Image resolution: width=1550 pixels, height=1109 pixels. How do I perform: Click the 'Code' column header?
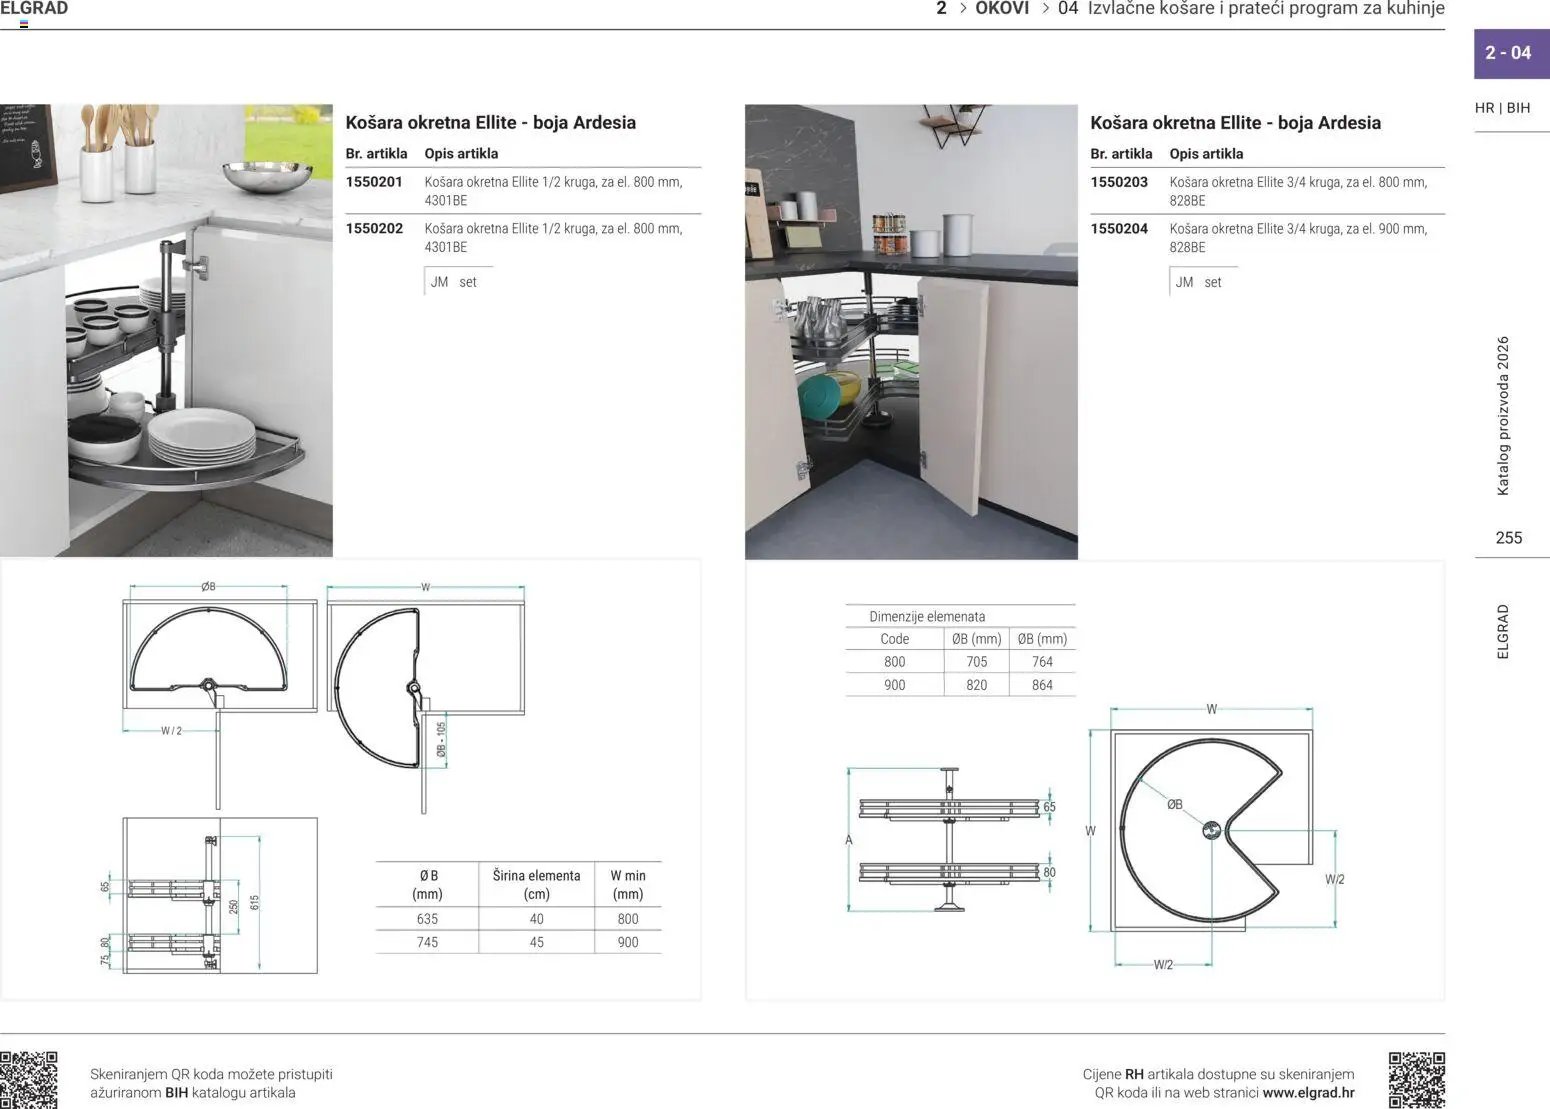(894, 639)
